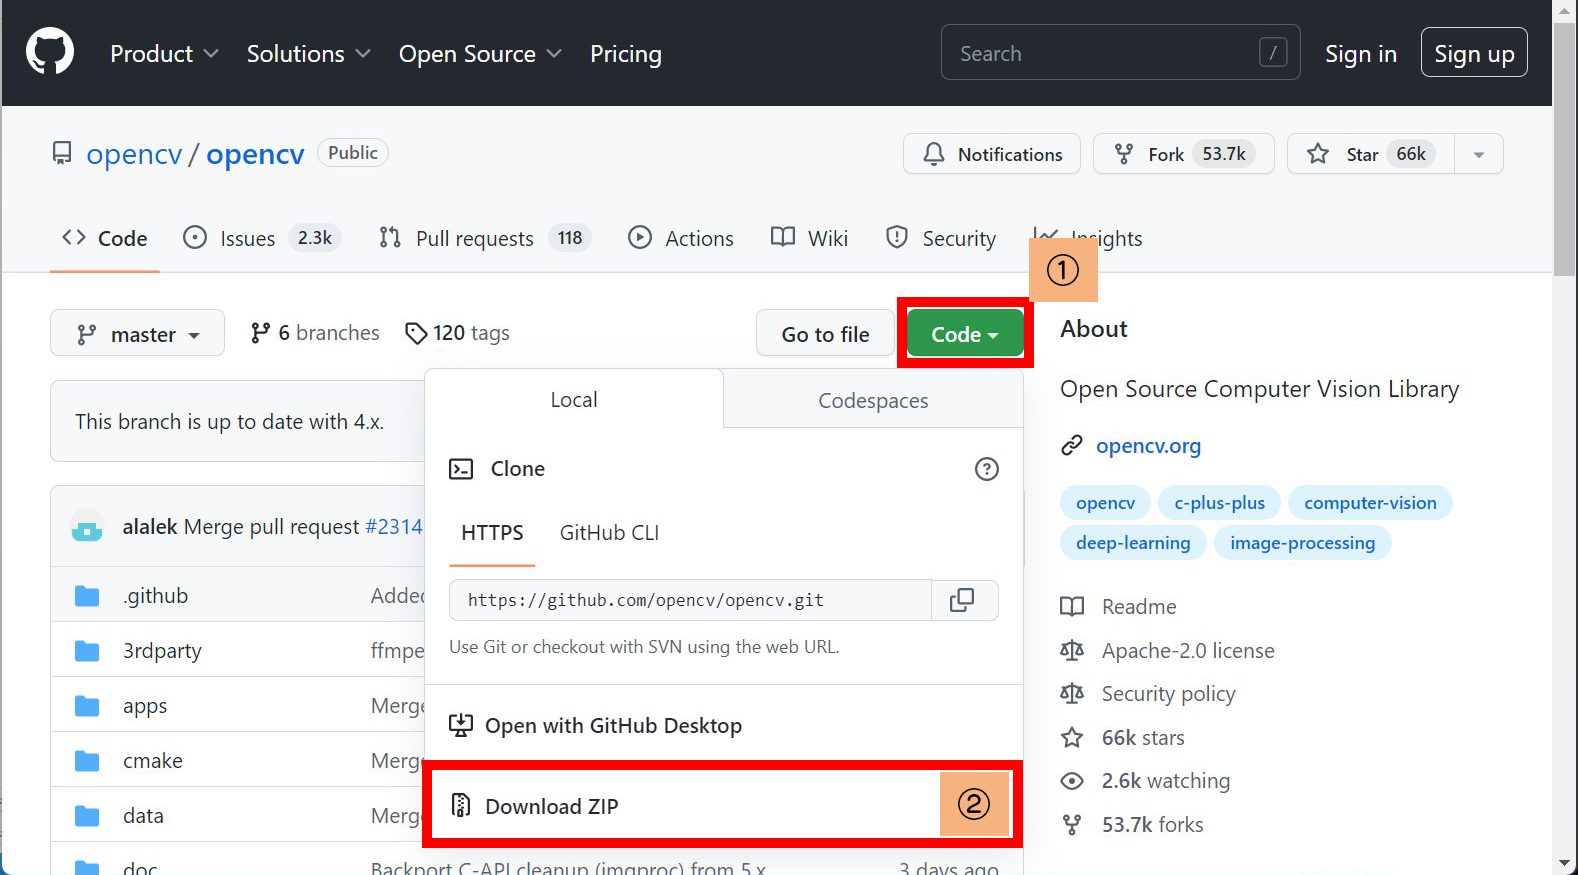The height and width of the screenshot is (875, 1578).
Task: Toggle the green Code dropdown button
Action: (964, 334)
